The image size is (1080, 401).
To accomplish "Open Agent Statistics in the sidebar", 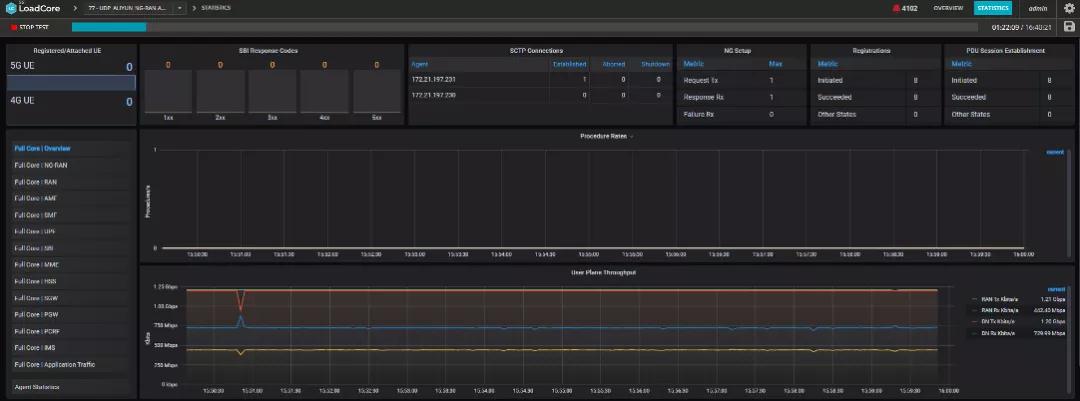I will coord(37,386).
